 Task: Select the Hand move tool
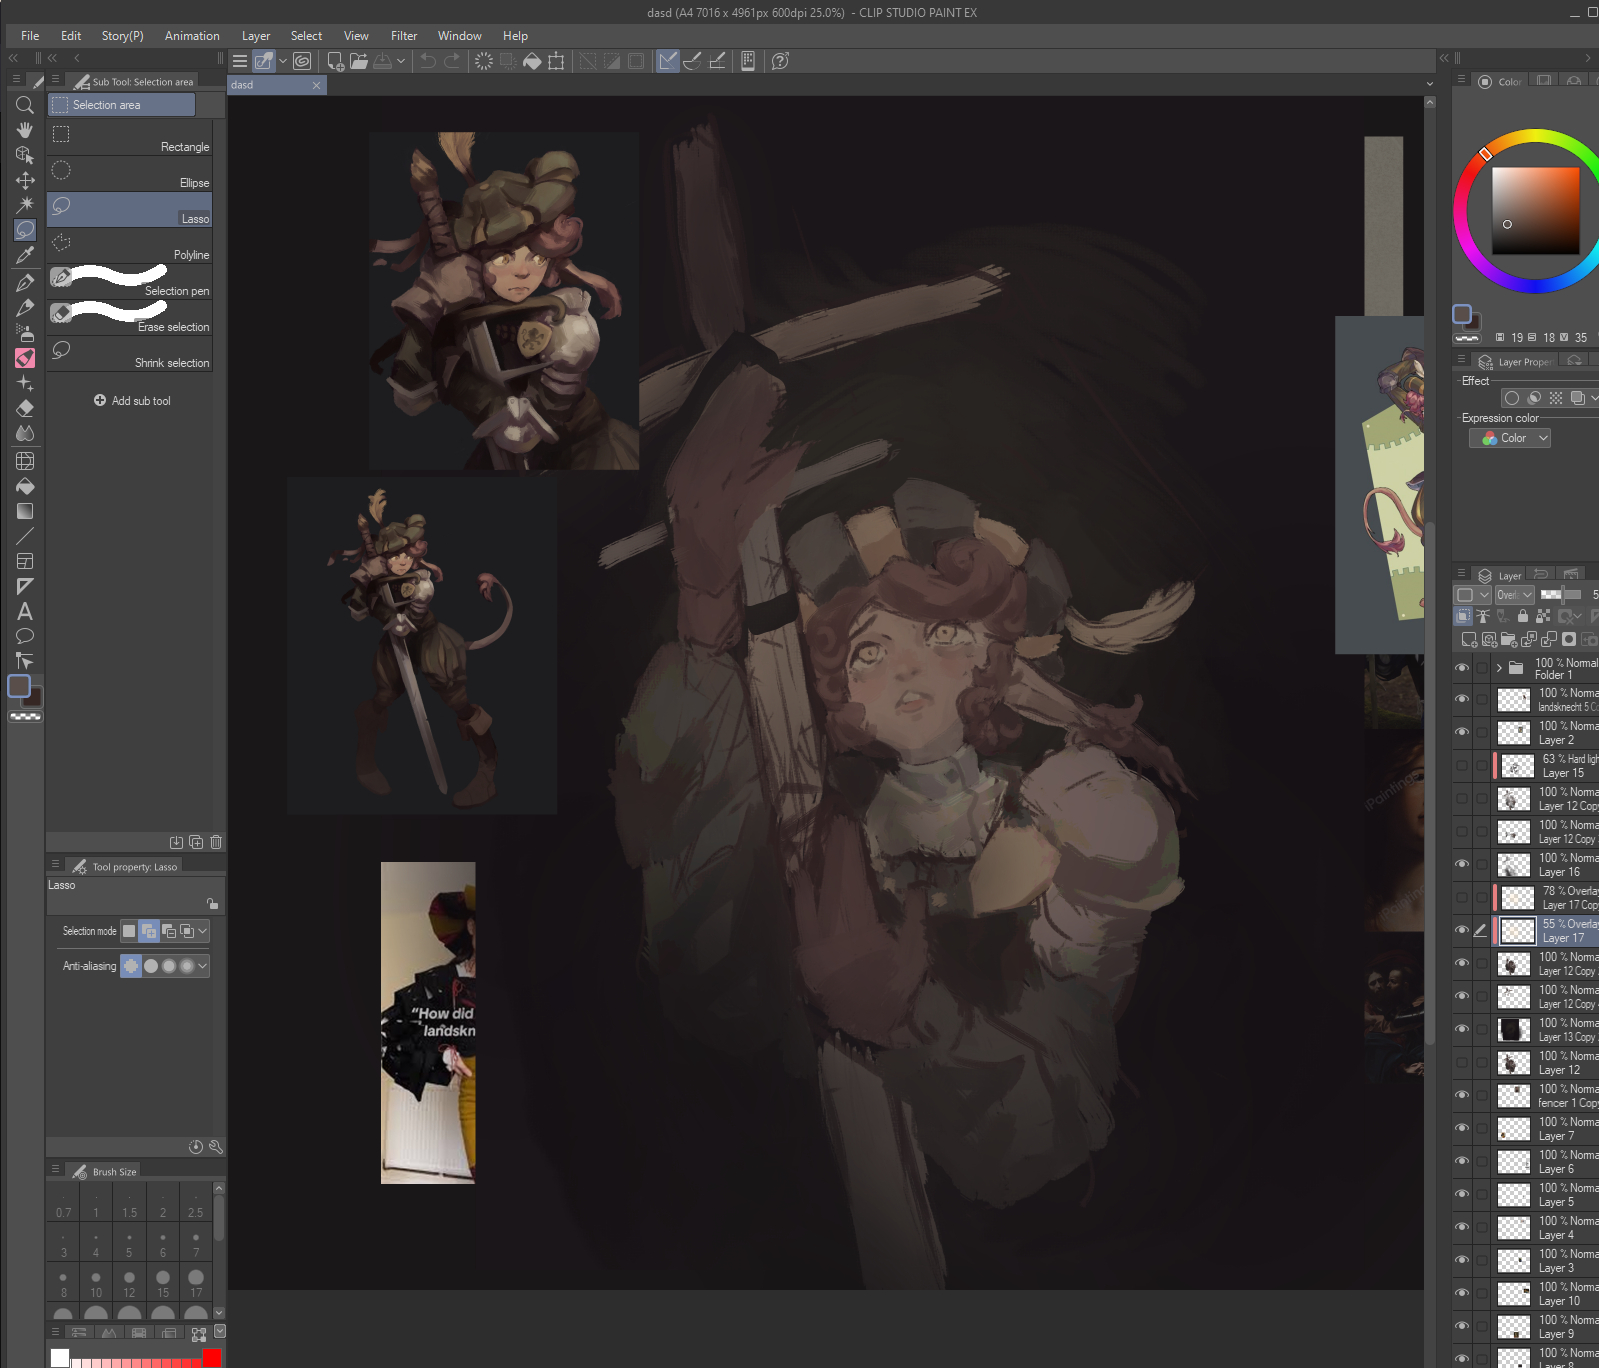click(25, 130)
